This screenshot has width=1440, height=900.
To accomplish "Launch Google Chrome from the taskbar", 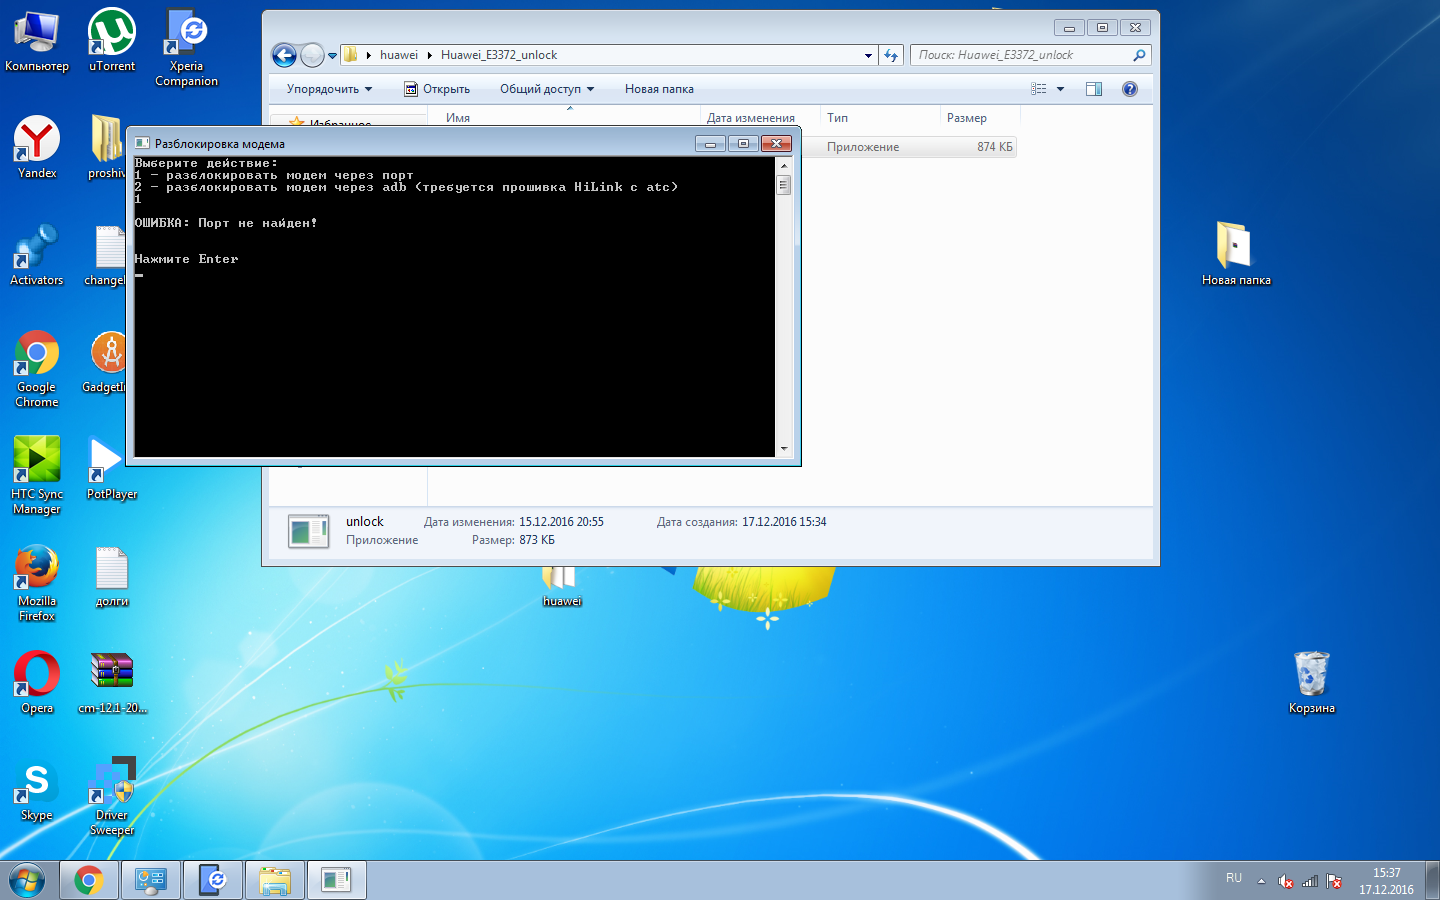I will [x=89, y=880].
